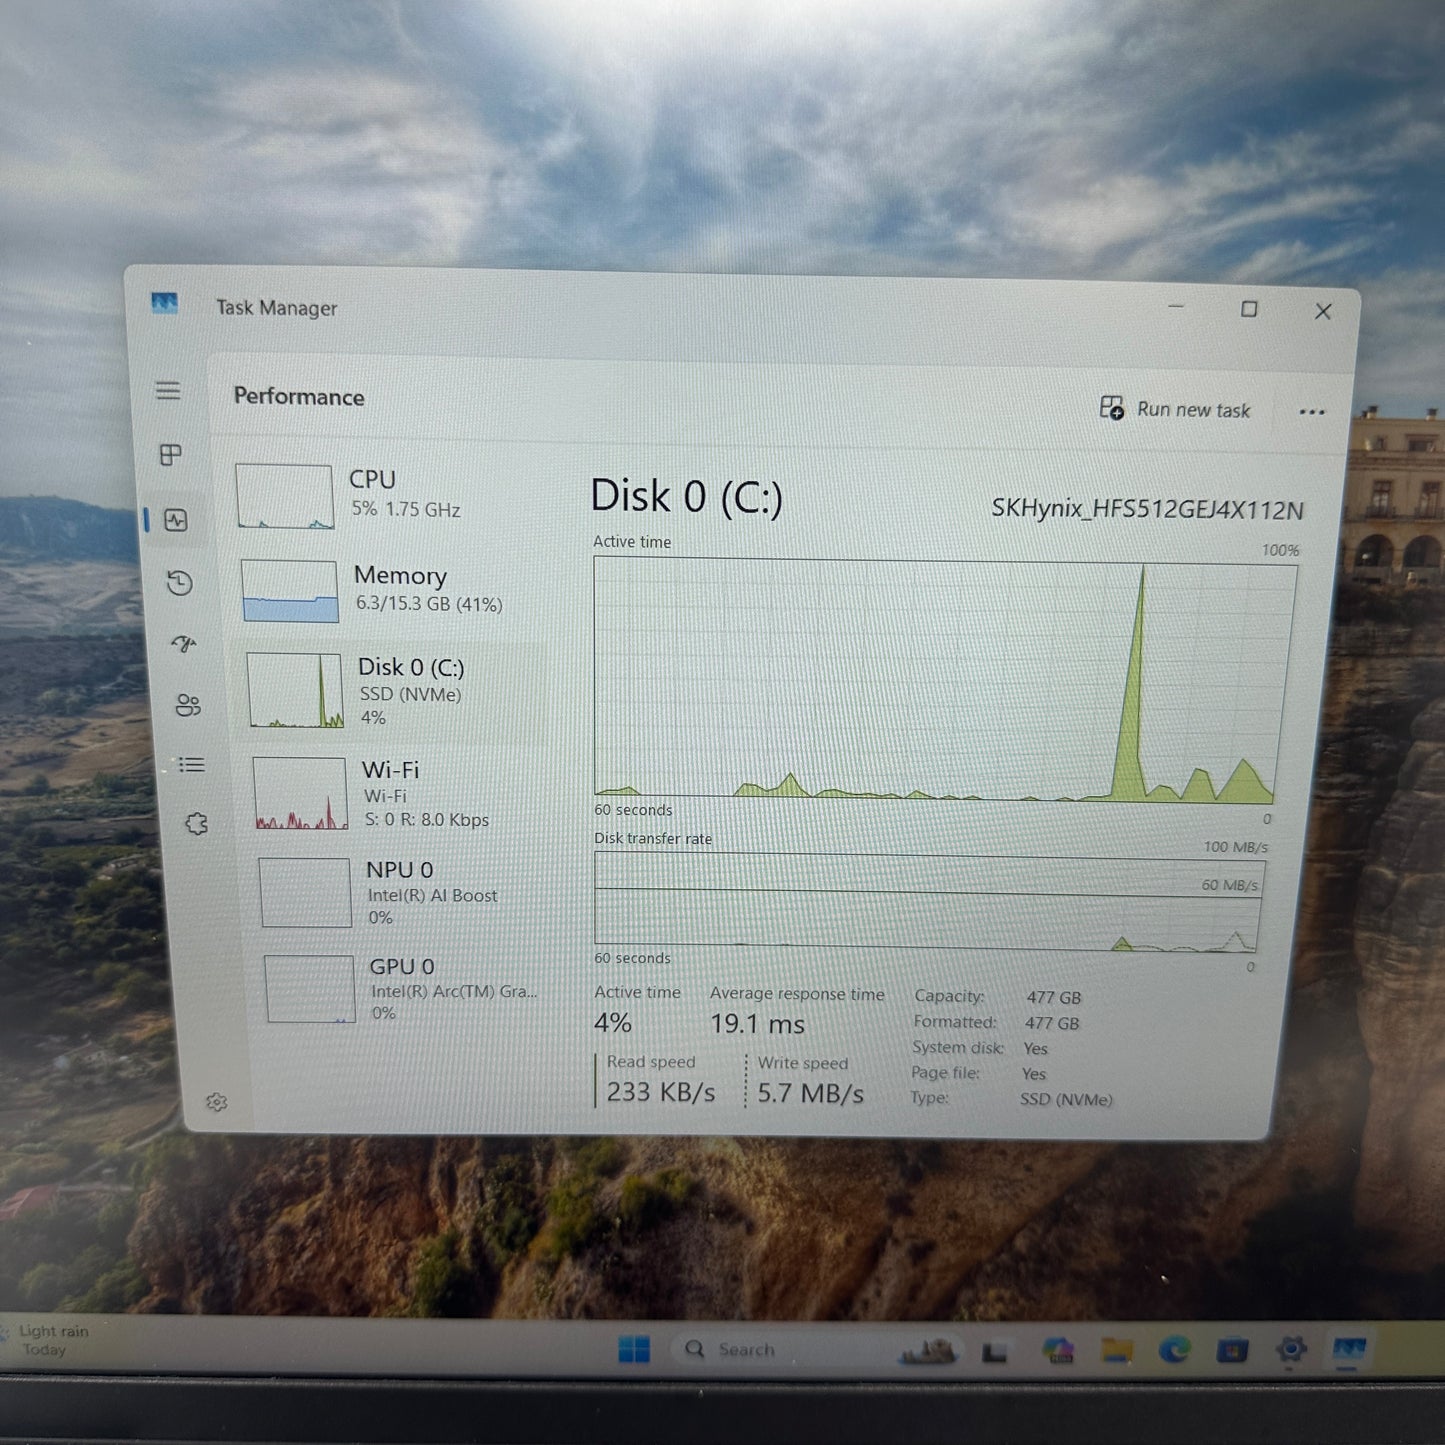Click the Task Manager app icon in title bar
1445x1445 pixels.
(x=164, y=302)
